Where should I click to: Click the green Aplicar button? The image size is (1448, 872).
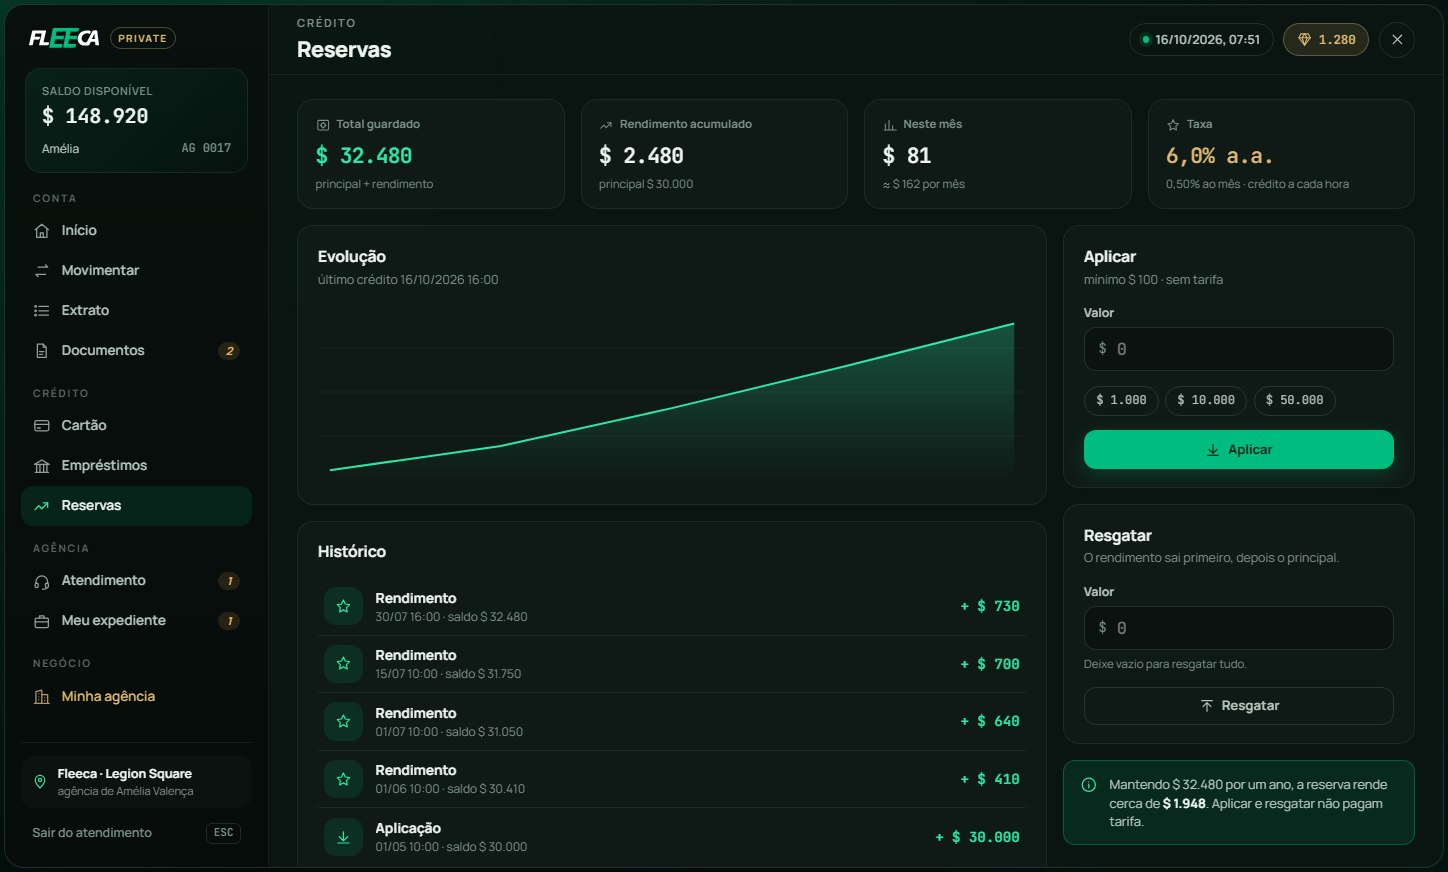coord(1238,449)
